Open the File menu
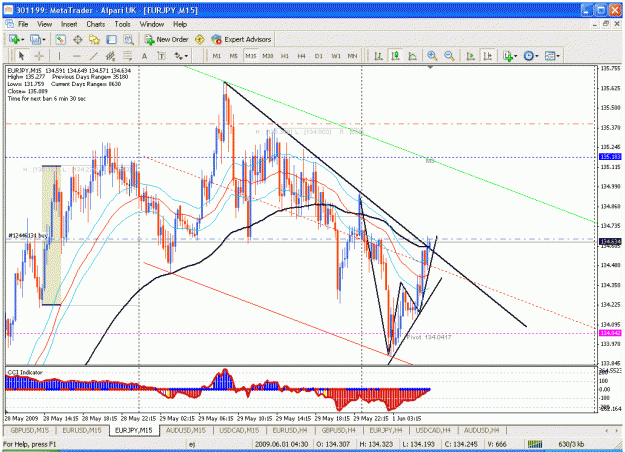625x452 pixels. click(23, 24)
